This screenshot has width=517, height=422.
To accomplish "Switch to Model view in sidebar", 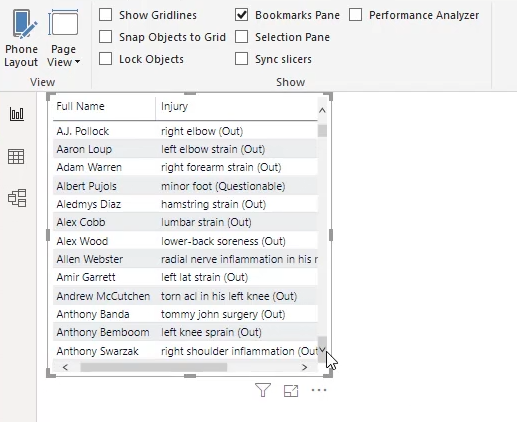I will point(17,198).
